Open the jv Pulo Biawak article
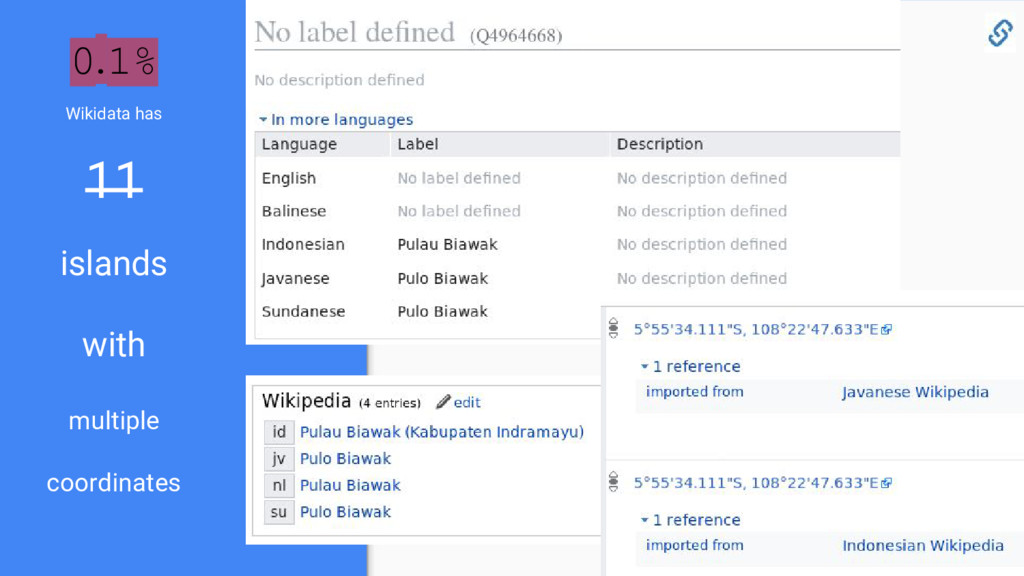This screenshot has height=576, width=1024. [x=345, y=458]
